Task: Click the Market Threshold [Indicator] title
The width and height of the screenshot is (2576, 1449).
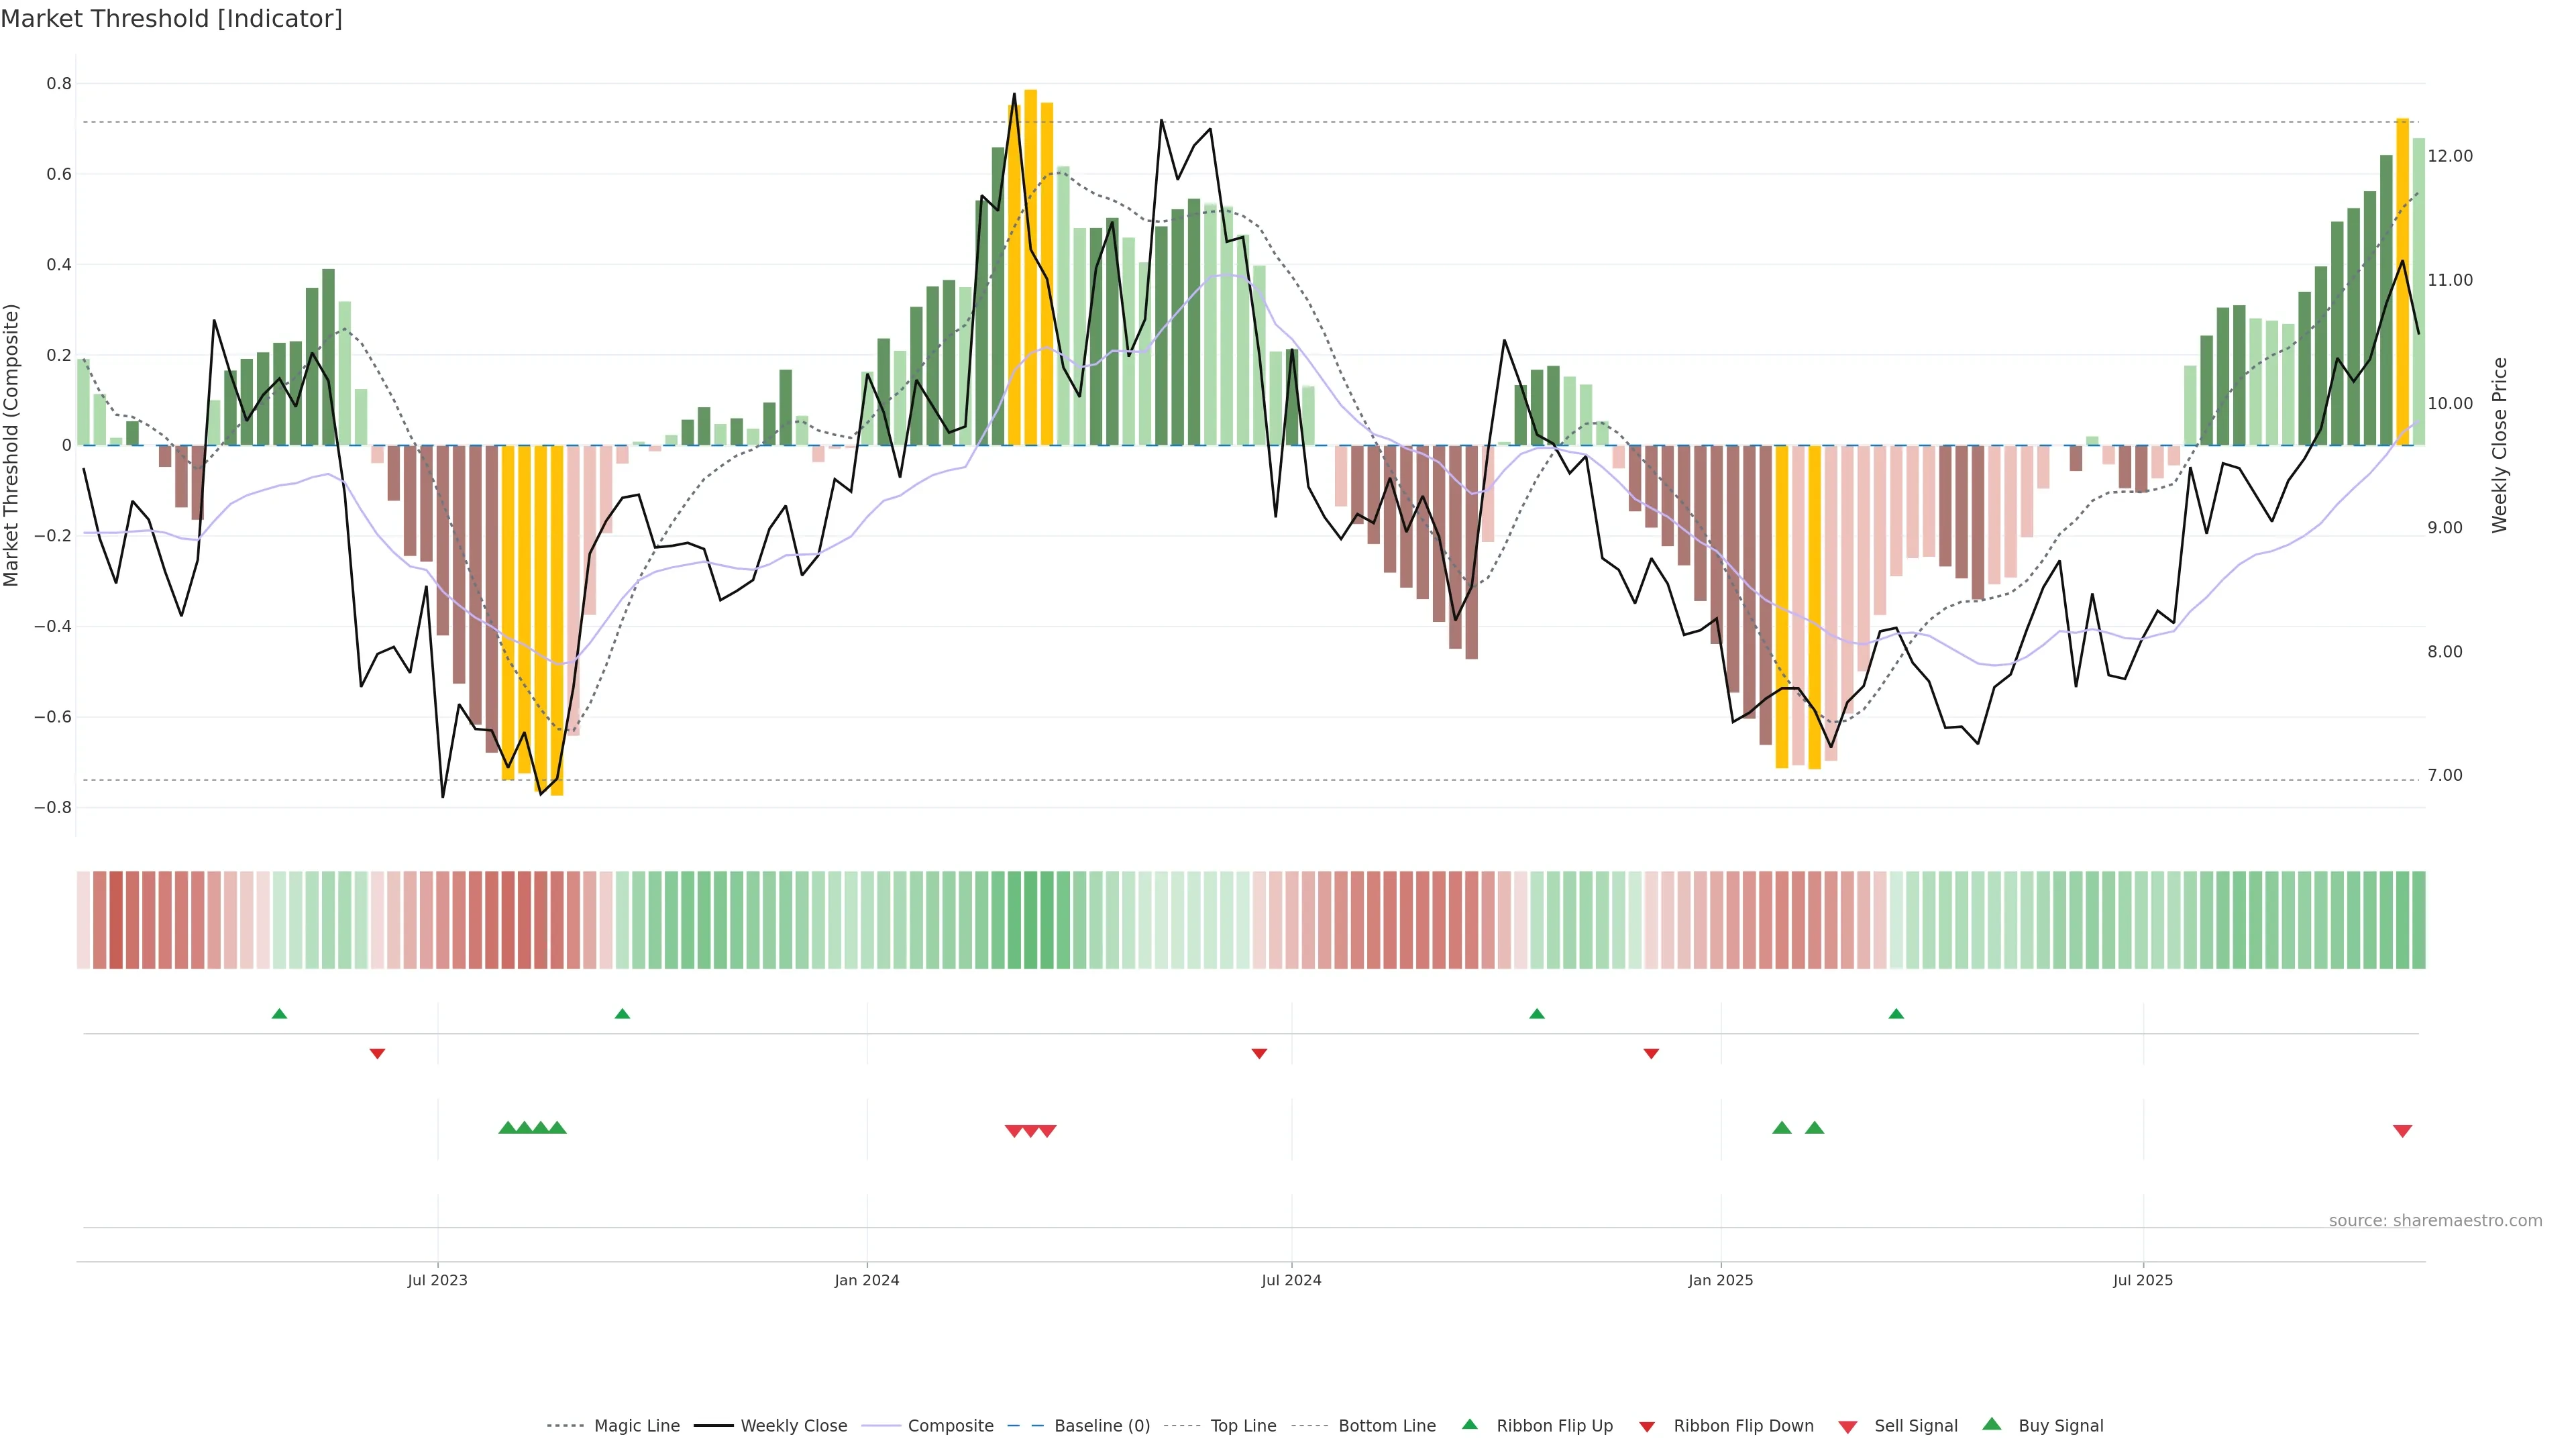Action: pyautogui.click(x=171, y=19)
